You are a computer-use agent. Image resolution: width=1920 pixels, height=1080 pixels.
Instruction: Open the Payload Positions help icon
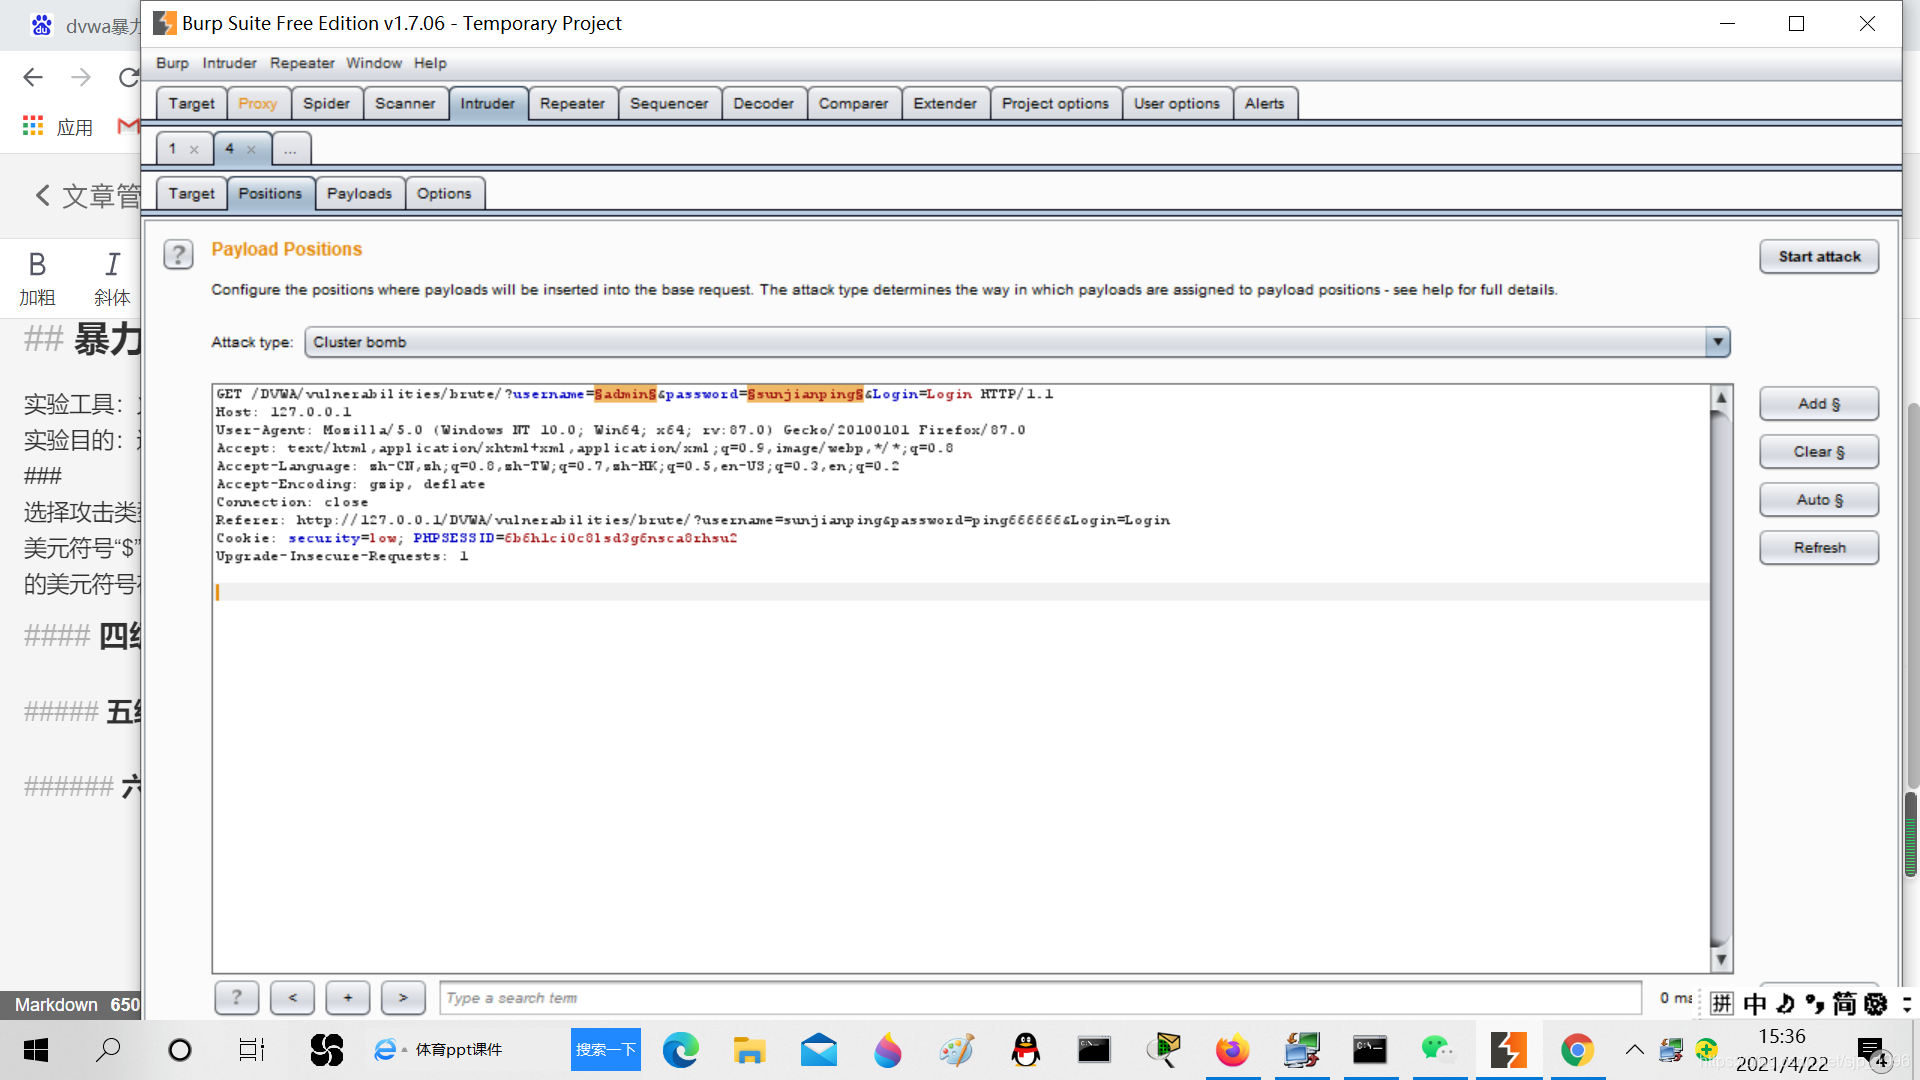click(178, 255)
